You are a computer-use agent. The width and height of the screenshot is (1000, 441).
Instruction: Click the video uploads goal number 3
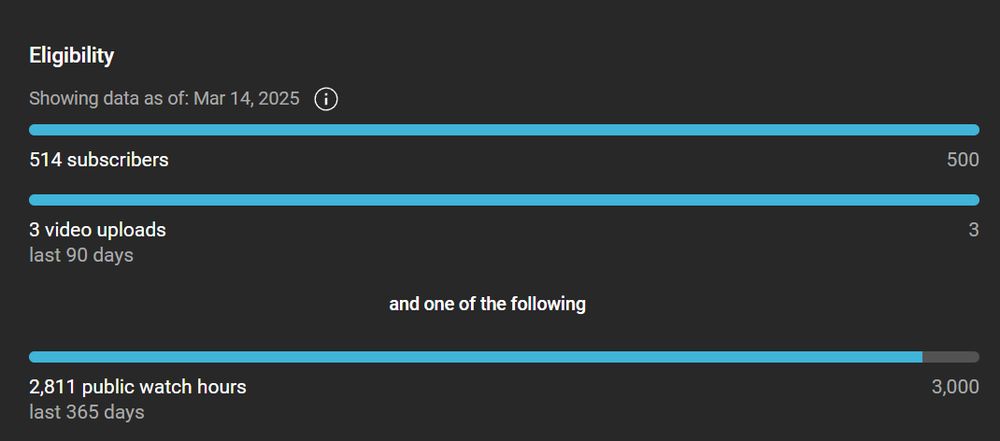tap(973, 230)
